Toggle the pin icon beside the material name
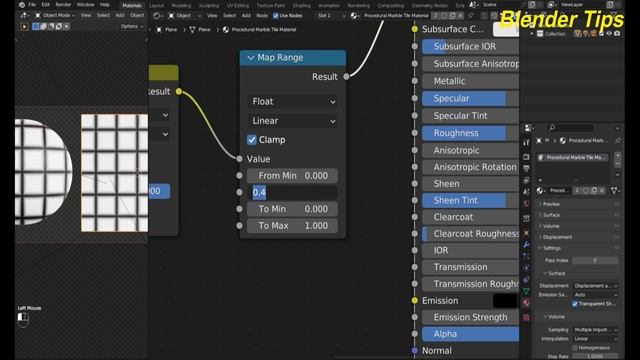The width and height of the screenshot is (640, 360). (471, 16)
